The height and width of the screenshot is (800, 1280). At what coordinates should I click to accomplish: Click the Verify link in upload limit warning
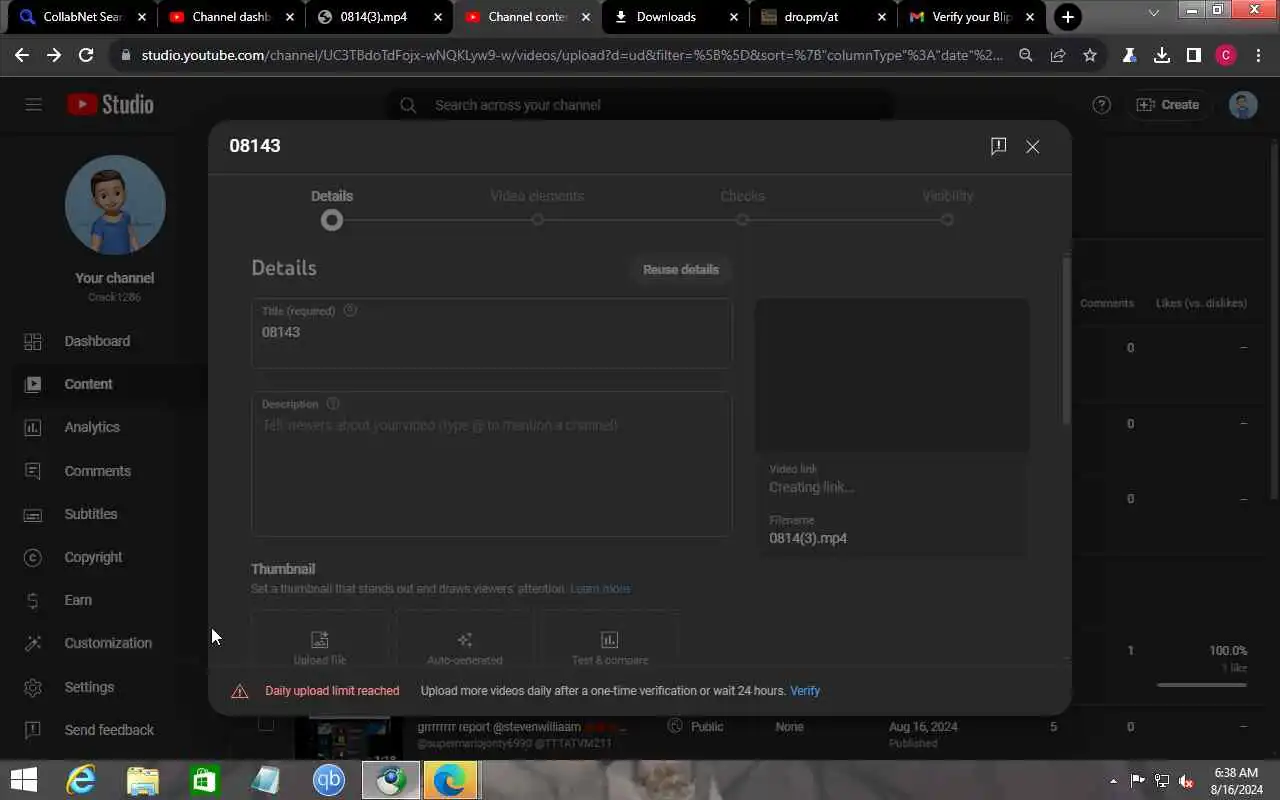click(x=805, y=691)
